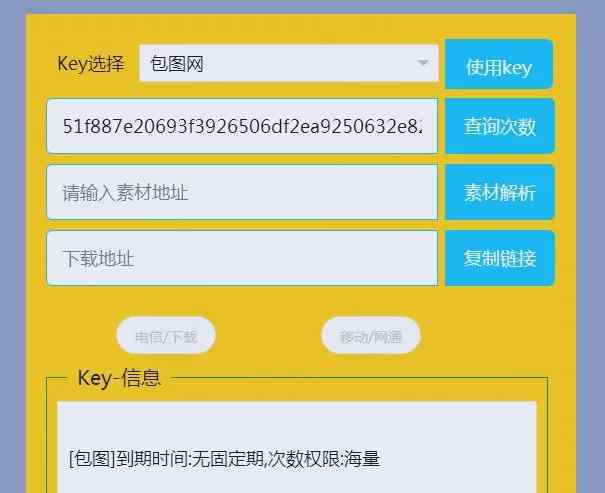
Task: Click the 到期时间 info text line
Action: click(225, 459)
